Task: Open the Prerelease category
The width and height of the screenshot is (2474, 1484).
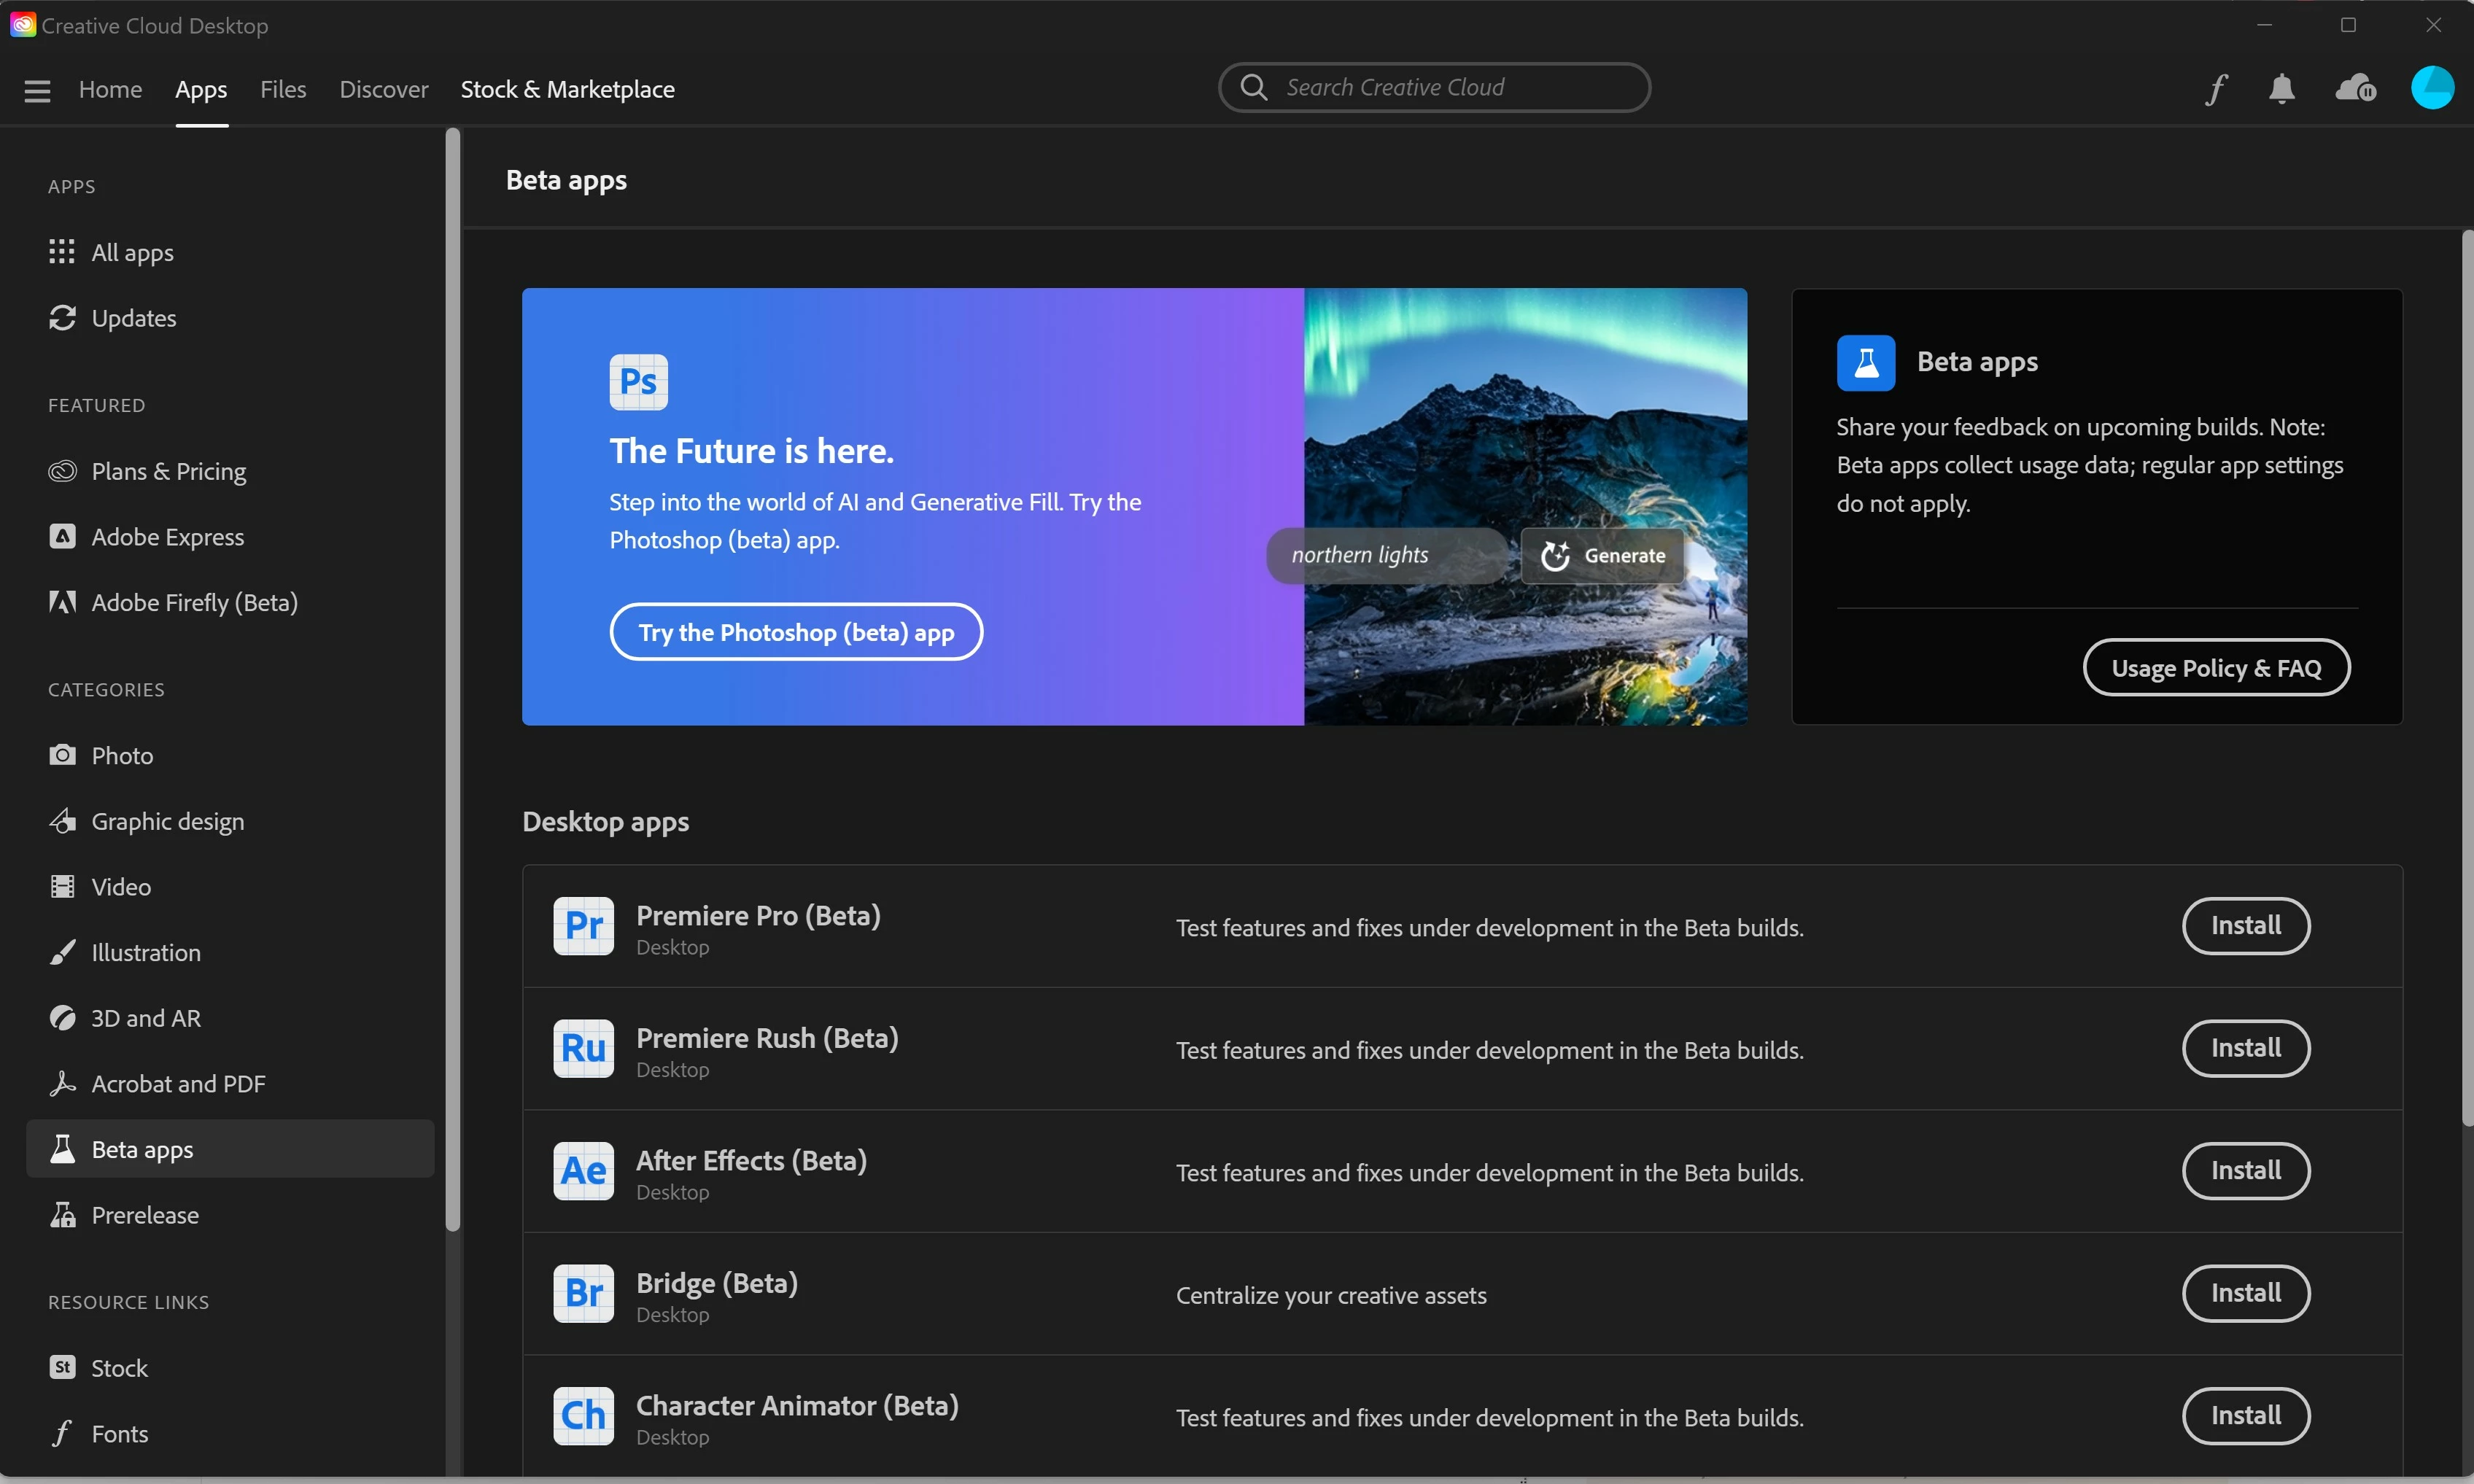Action: (144, 1215)
